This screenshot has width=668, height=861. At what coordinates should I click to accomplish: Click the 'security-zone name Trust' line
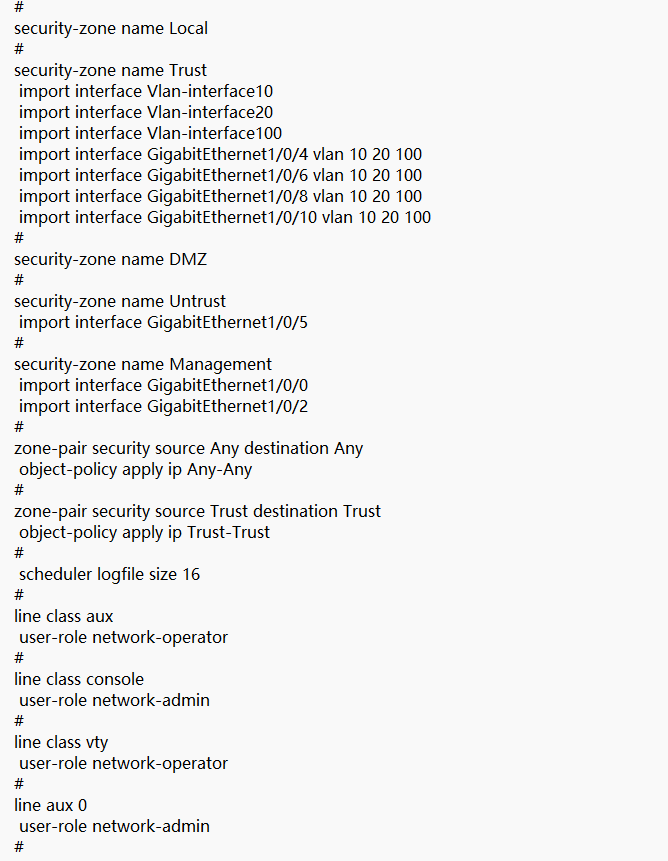coord(110,70)
